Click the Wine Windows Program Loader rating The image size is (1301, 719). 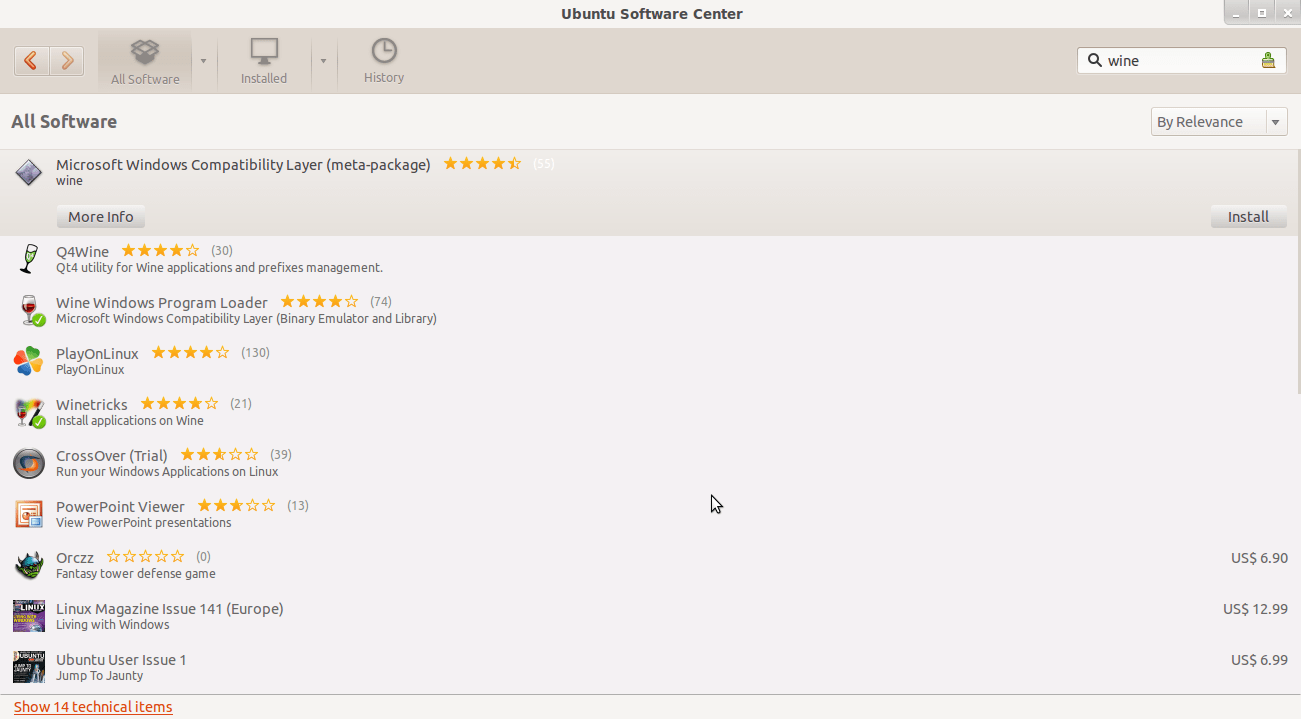319,302
